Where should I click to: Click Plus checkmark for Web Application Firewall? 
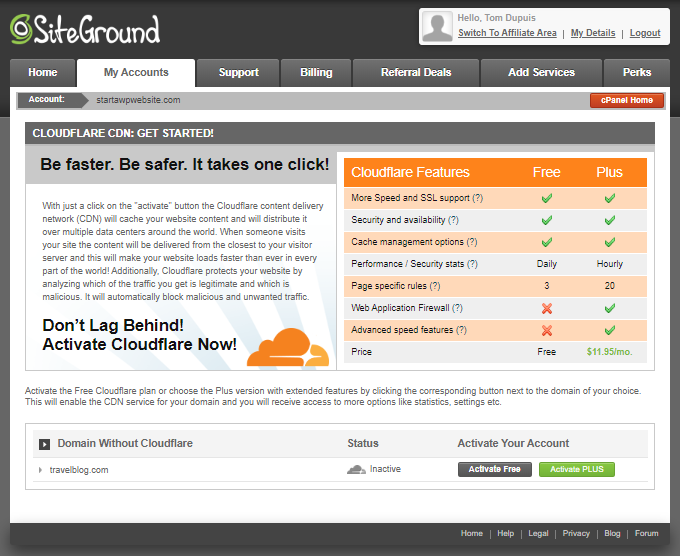(610, 308)
